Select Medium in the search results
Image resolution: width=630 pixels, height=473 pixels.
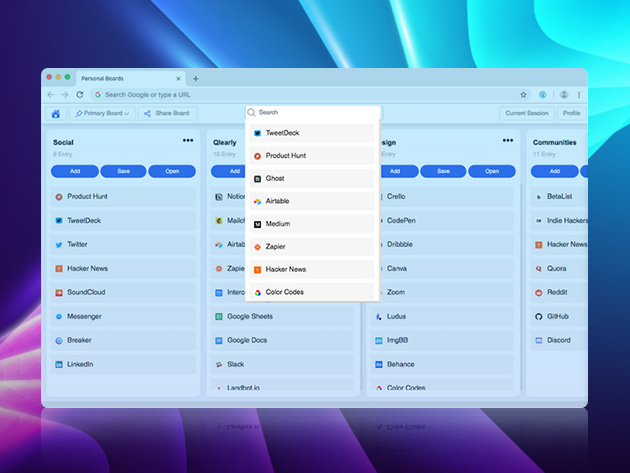pos(312,224)
